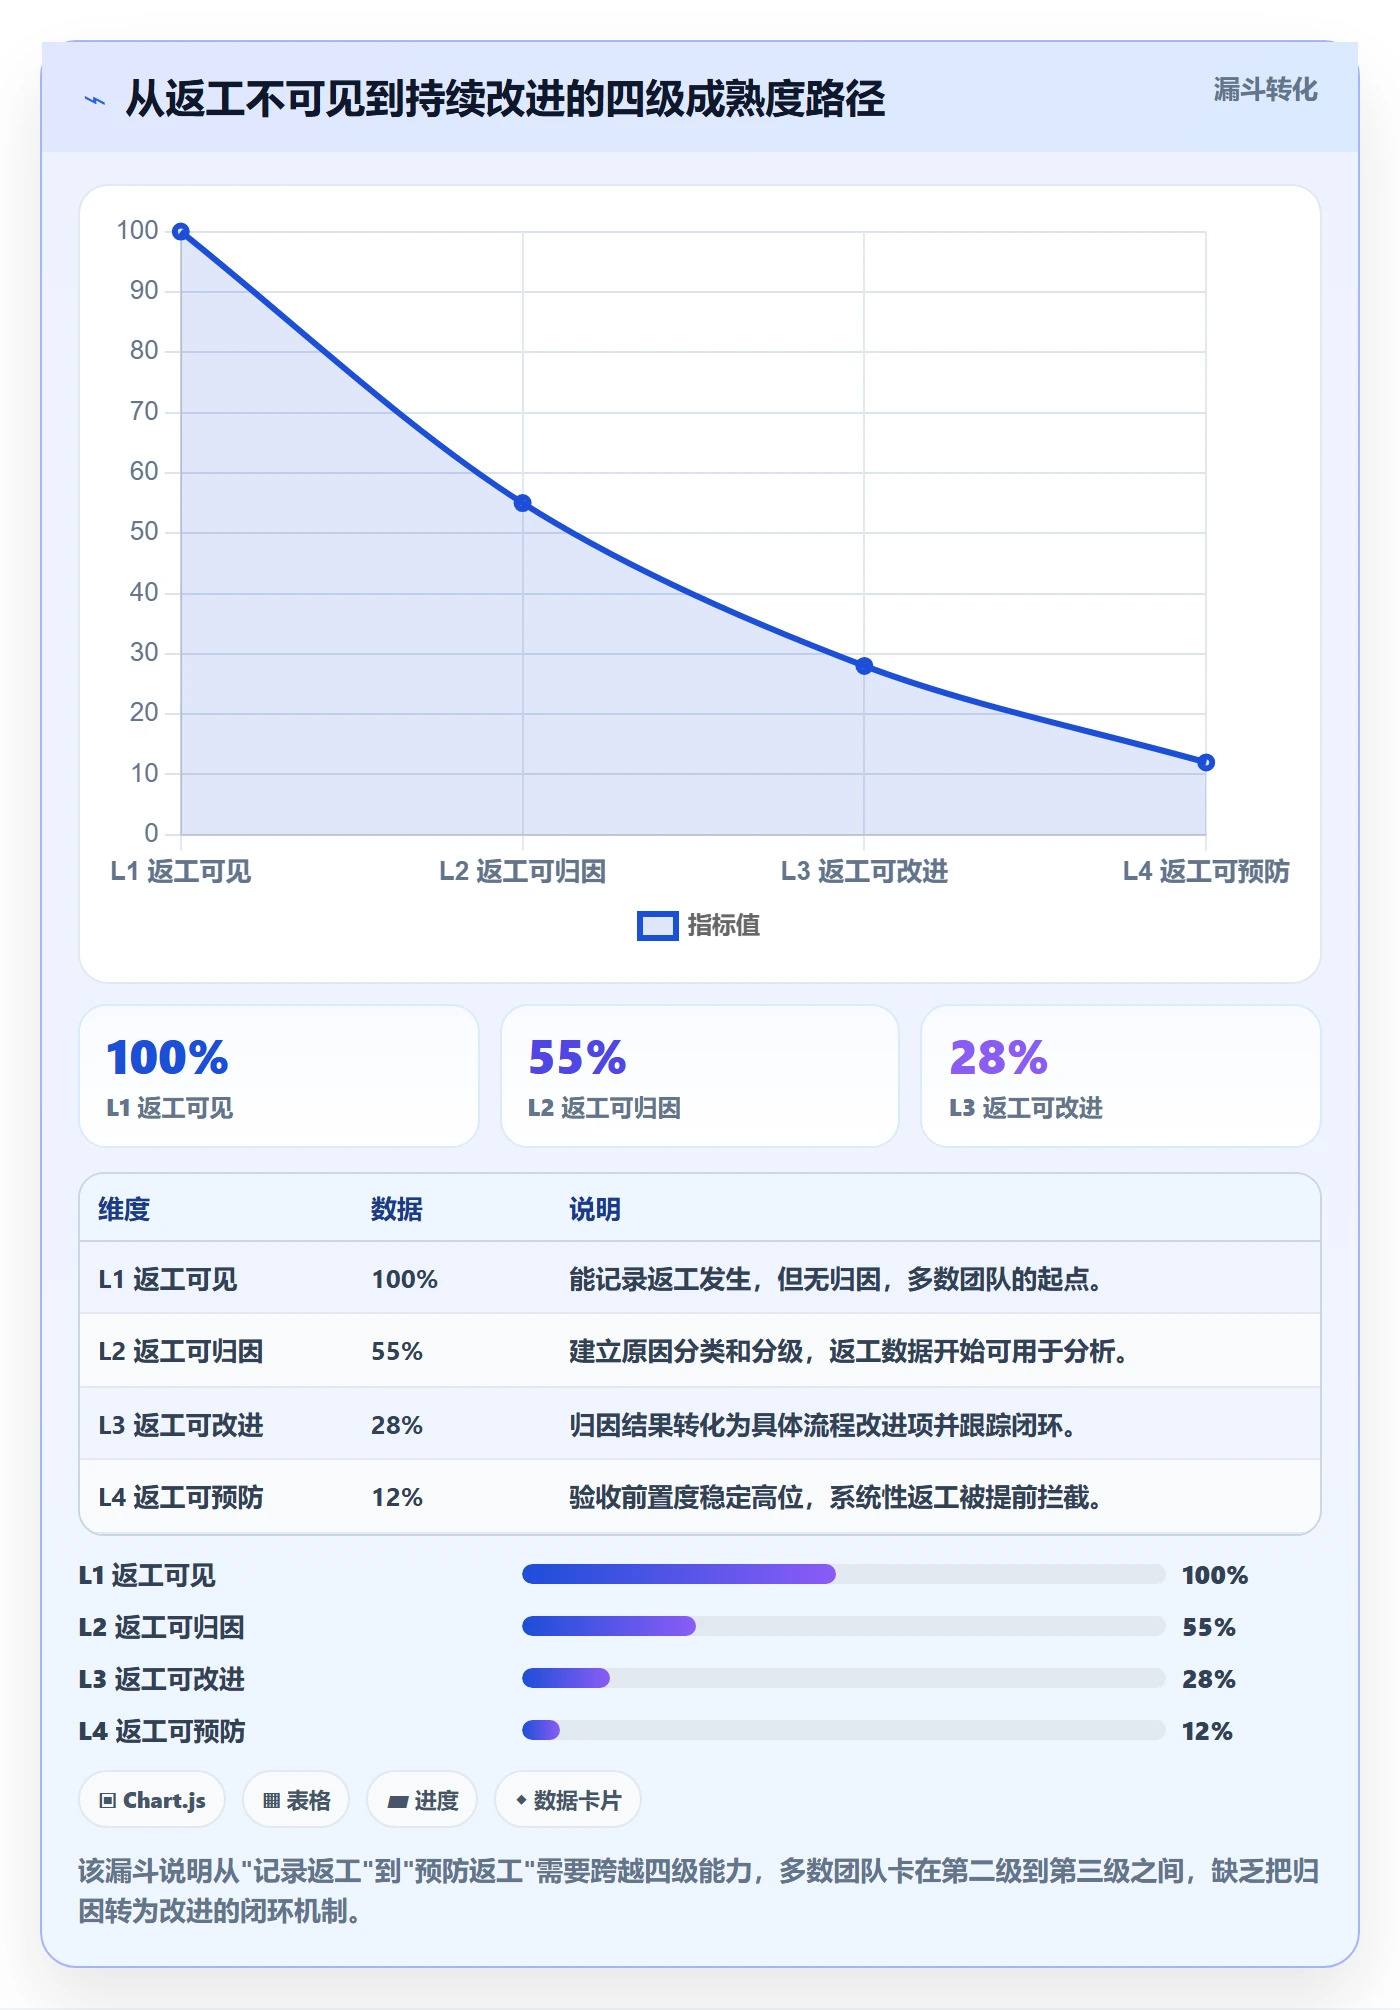Image resolution: width=1400 pixels, height=2010 pixels.
Task: Click table cell L4 返工可预防
Action: 181,1497
